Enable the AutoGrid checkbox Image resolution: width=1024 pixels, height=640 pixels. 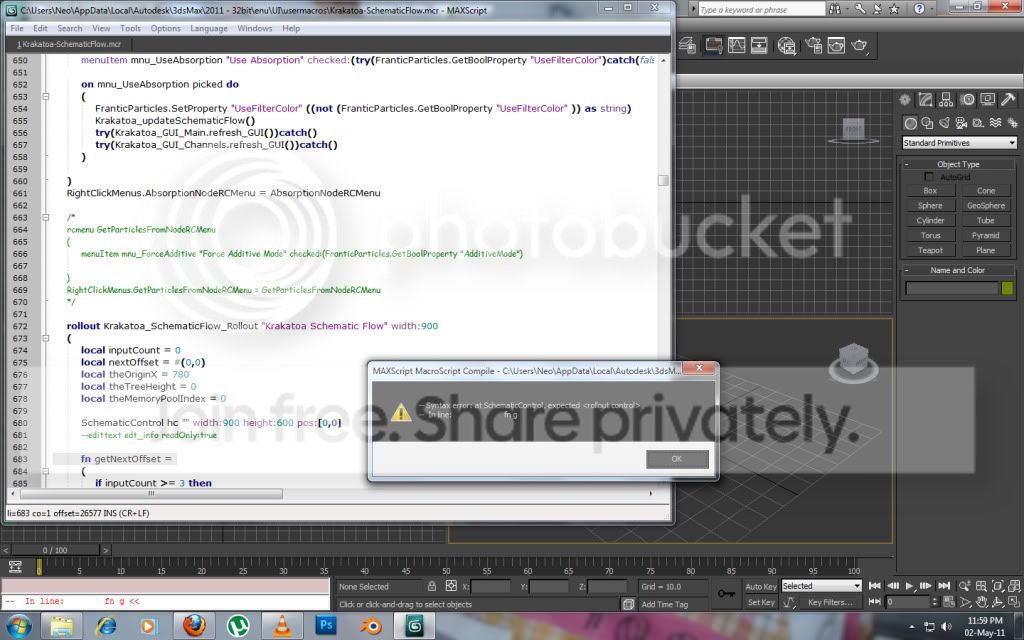tap(930, 177)
